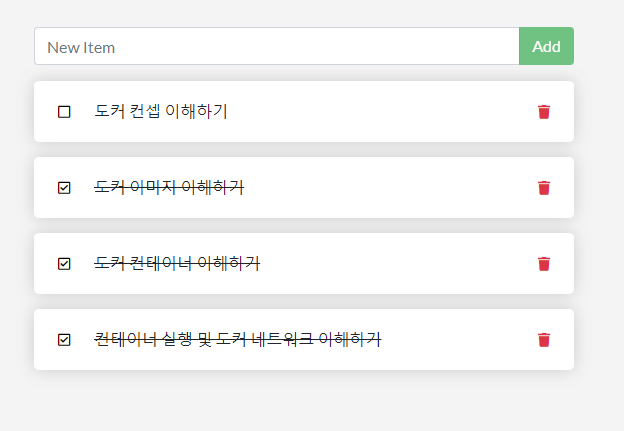Click empty middle of '도커 이미지 이해하기' card
Image resolution: width=624 pixels, height=431 pixels.
click(390, 187)
